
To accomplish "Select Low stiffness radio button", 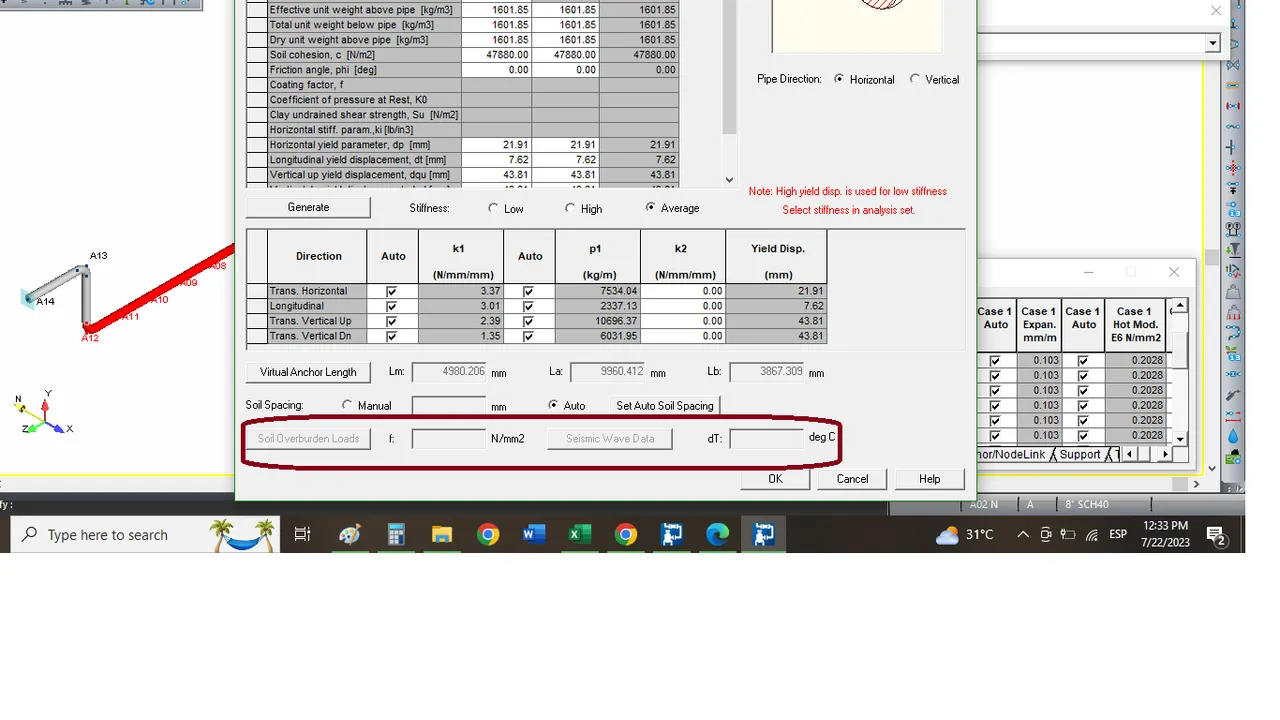I will point(493,208).
